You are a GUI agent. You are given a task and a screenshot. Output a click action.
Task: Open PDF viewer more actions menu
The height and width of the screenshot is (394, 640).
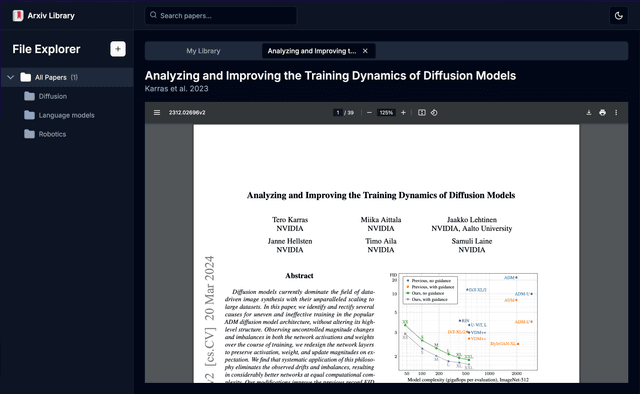(x=616, y=113)
